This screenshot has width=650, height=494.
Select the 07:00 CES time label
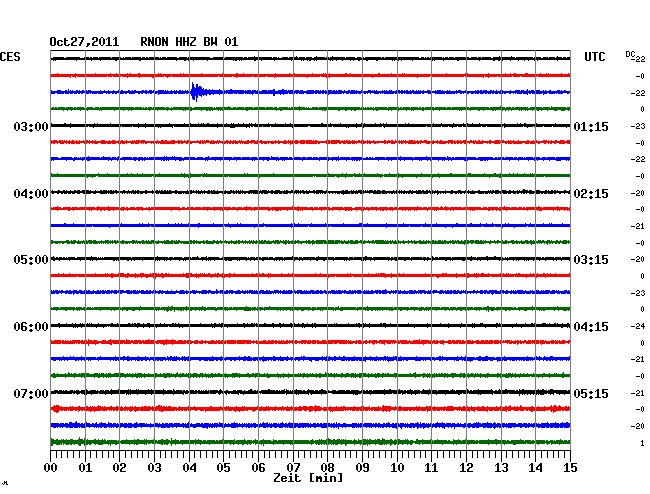pos(31,393)
